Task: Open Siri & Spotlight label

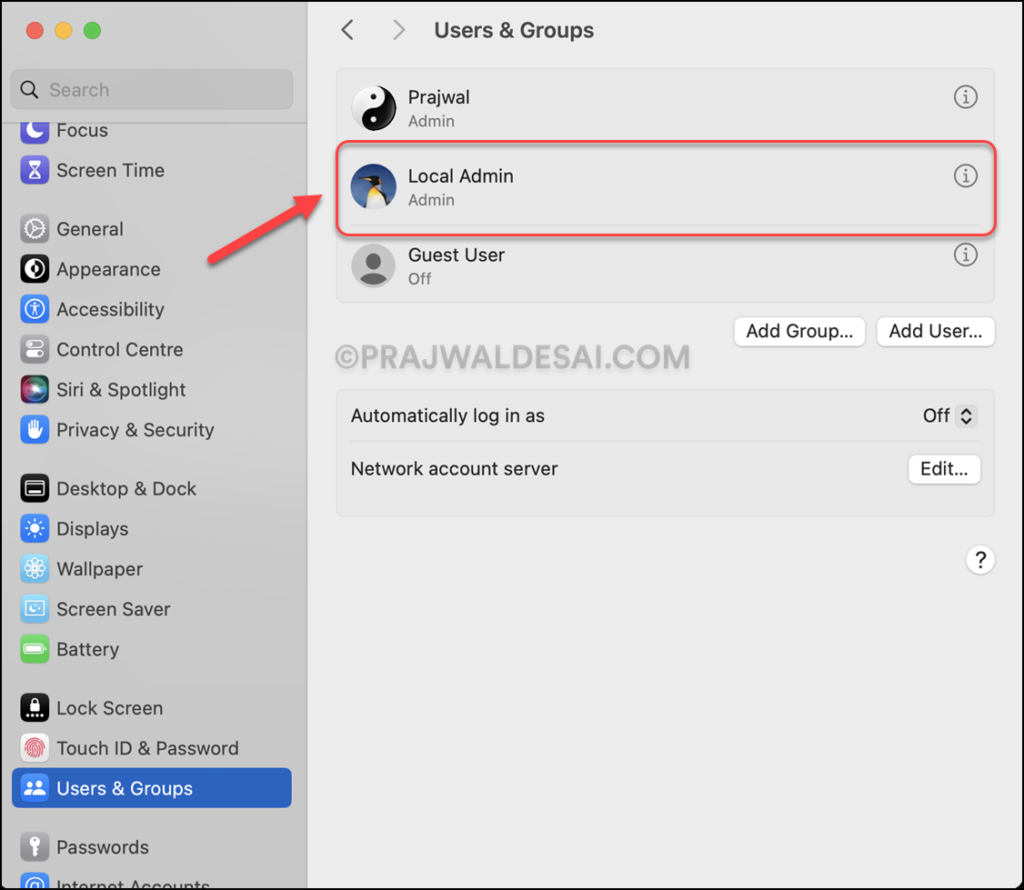Action: [121, 390]
